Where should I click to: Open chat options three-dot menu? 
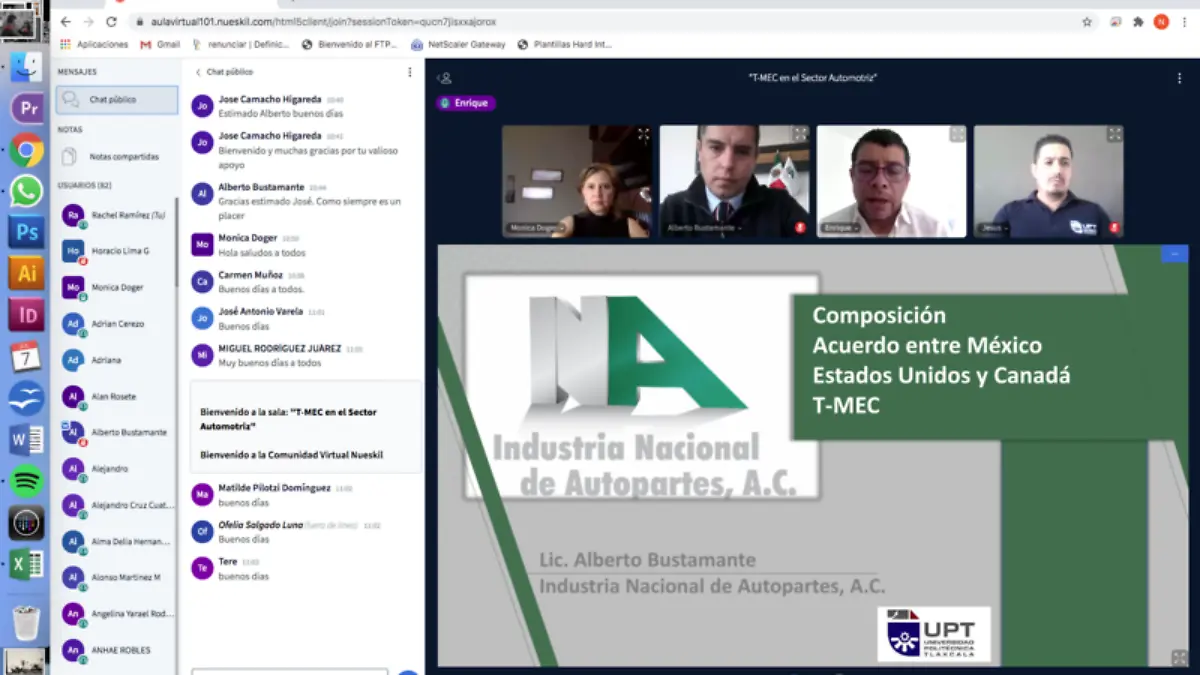tap(409, 72)
